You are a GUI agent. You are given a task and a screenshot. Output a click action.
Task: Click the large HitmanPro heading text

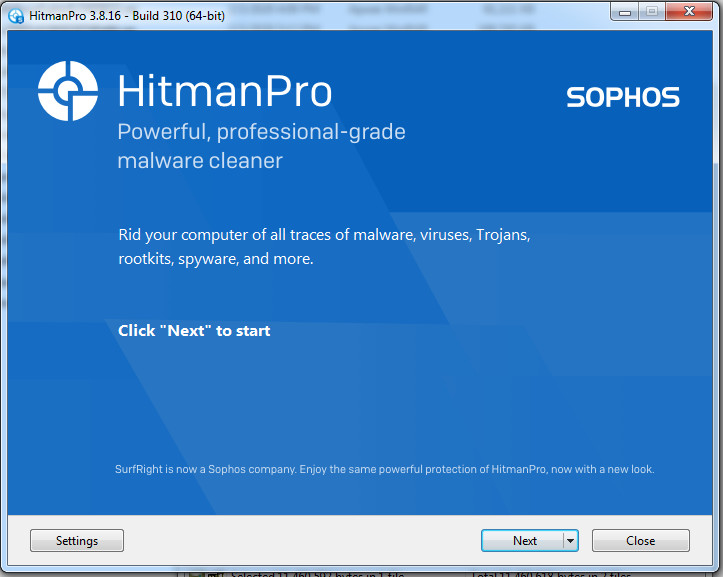(x=225, y=91)
